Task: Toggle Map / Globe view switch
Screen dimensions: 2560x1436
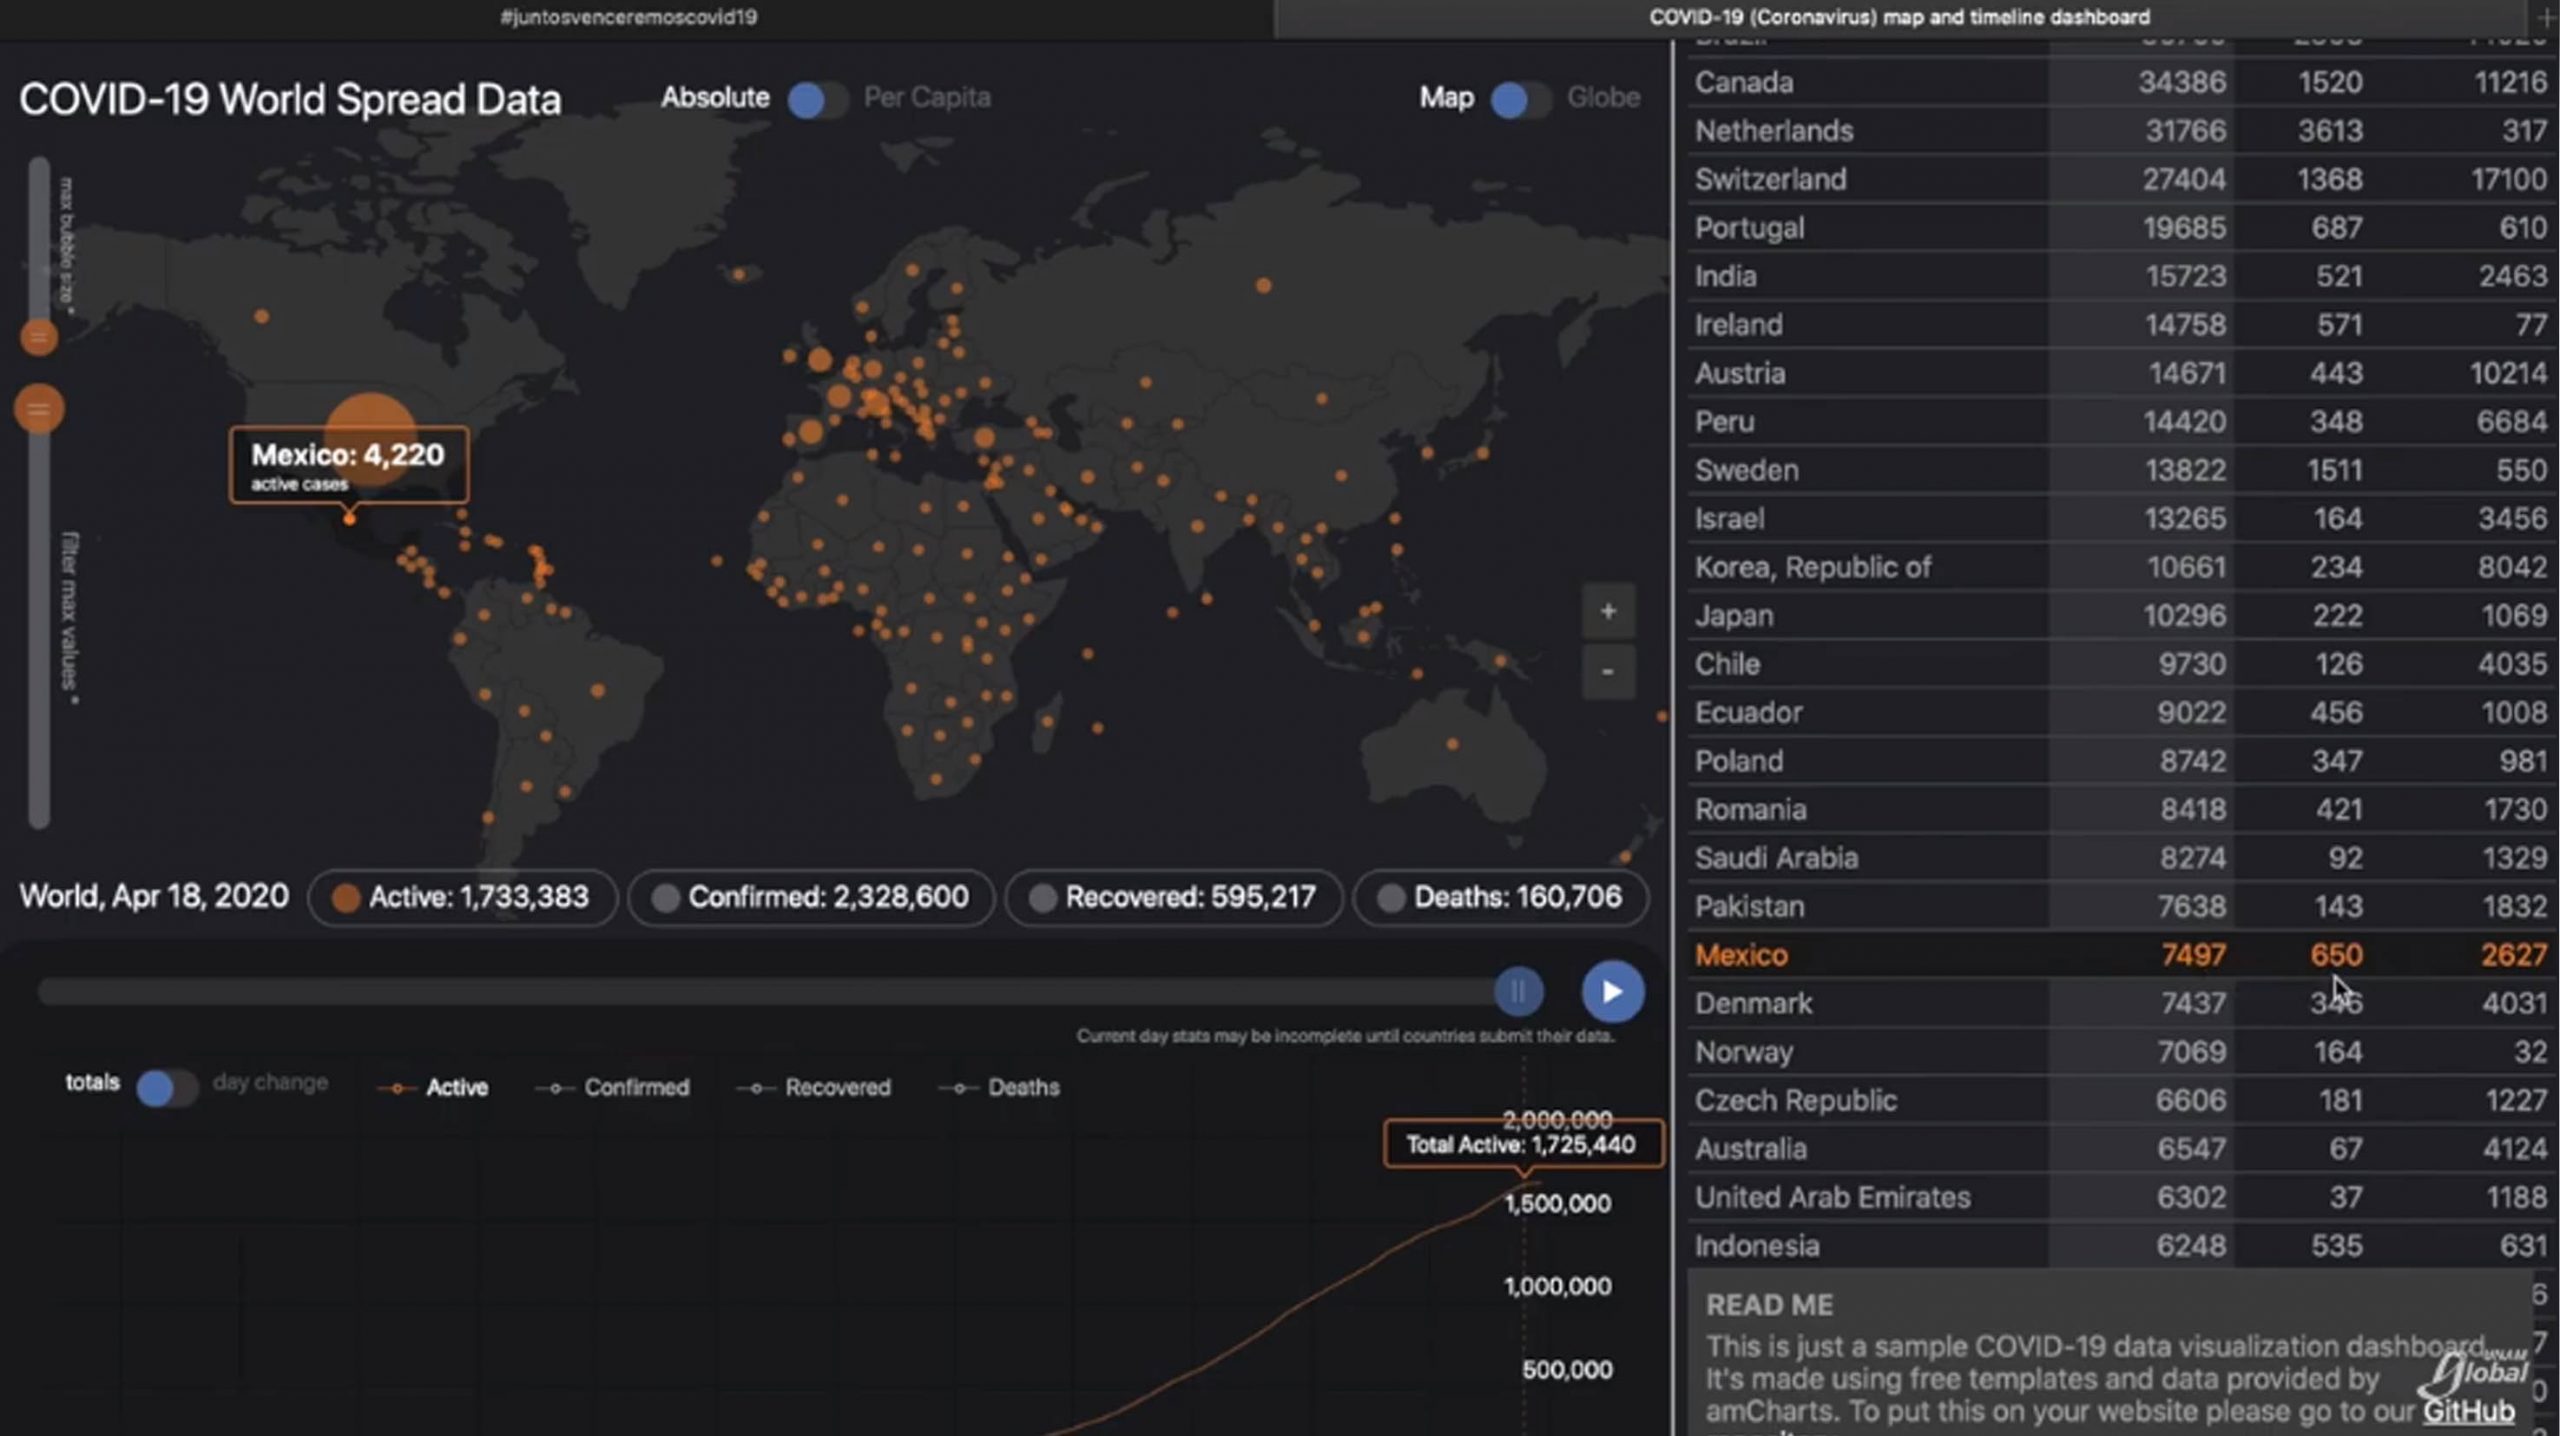Action: pyautogui.click(x=1519, y=99)
